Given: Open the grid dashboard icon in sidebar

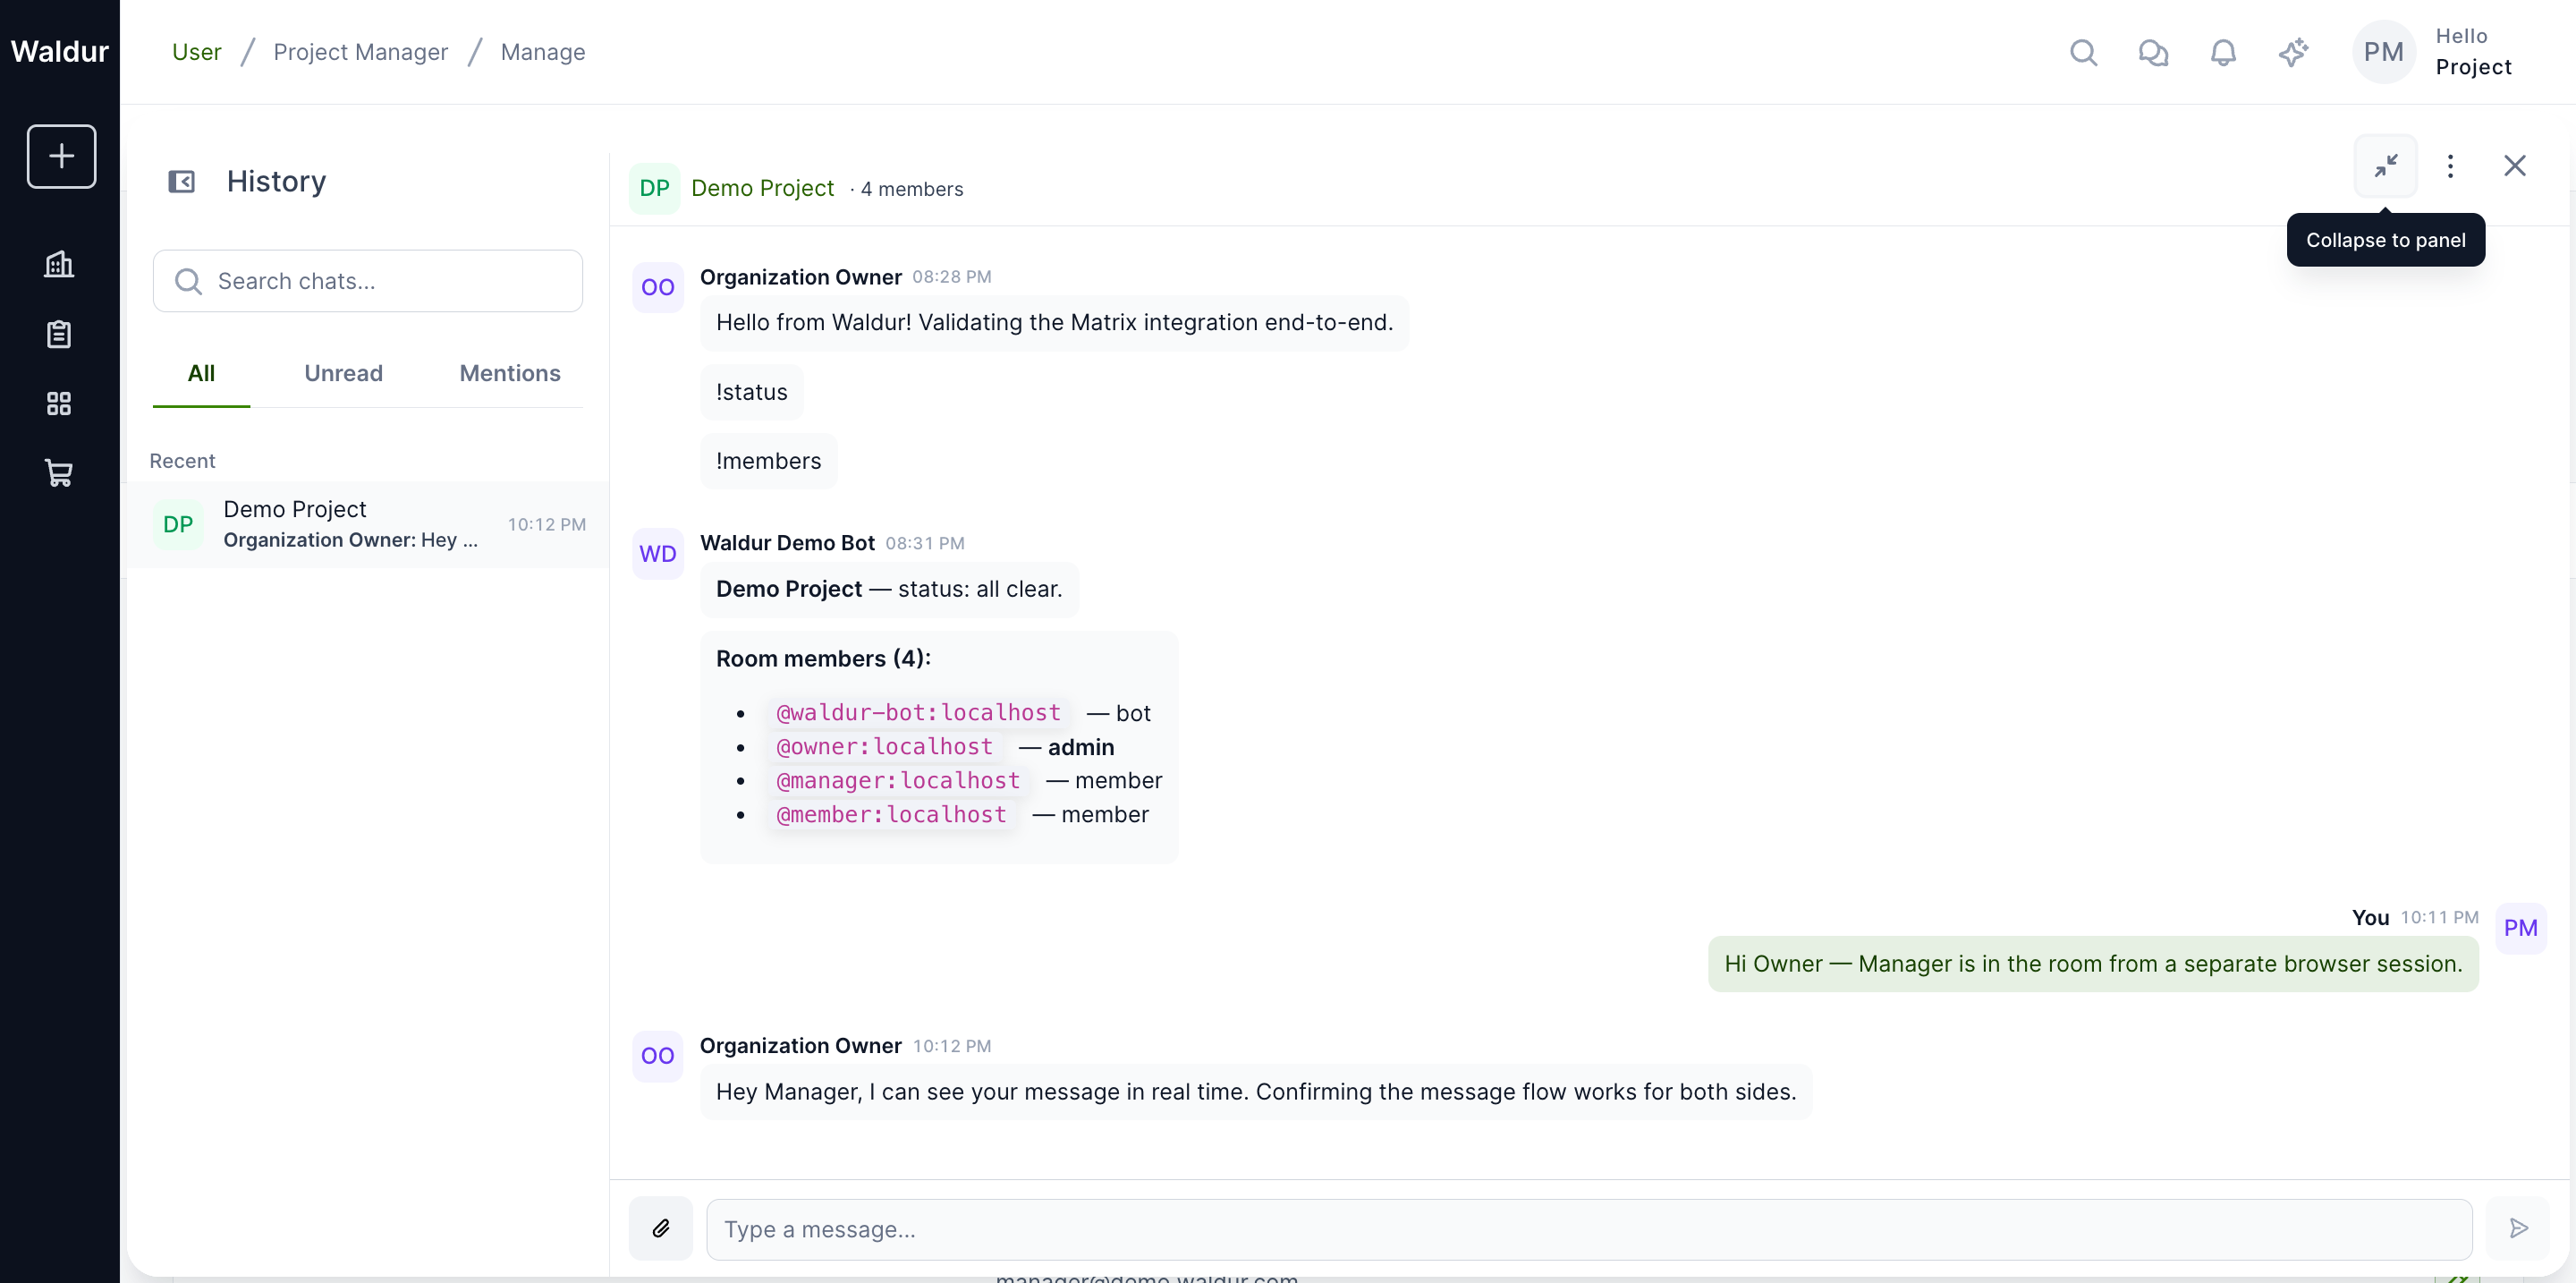Looking at the screenshot, I should click(59, 403).
